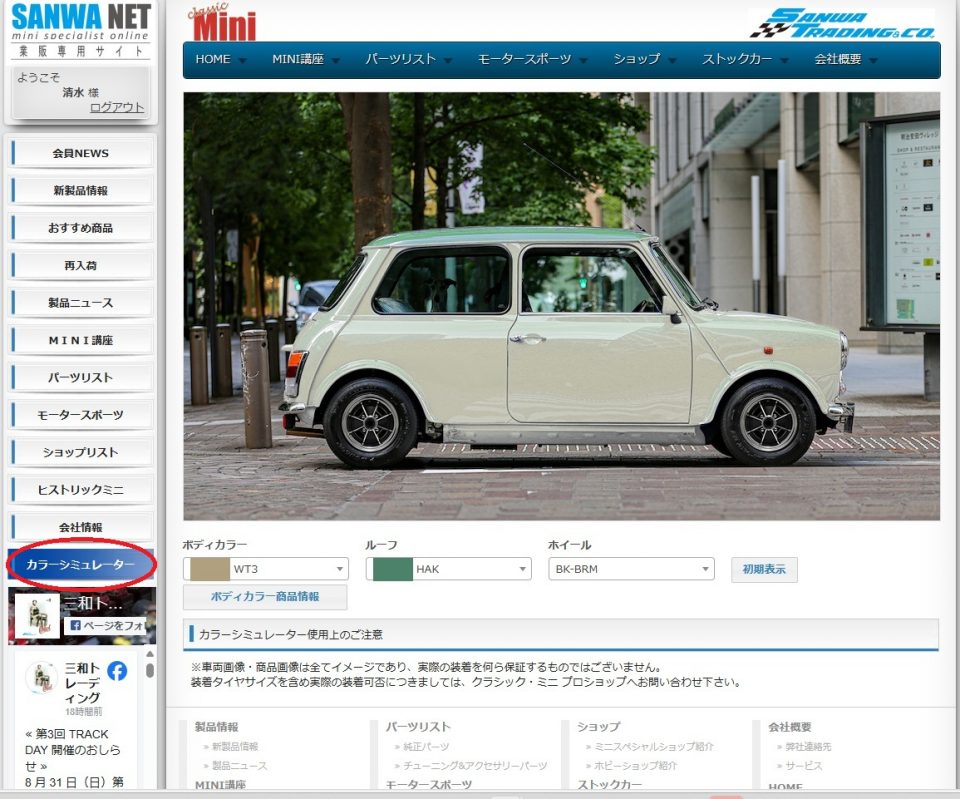Click footer heading ショップ
This screenshot has width=960, height=799.
click(598, 727)
